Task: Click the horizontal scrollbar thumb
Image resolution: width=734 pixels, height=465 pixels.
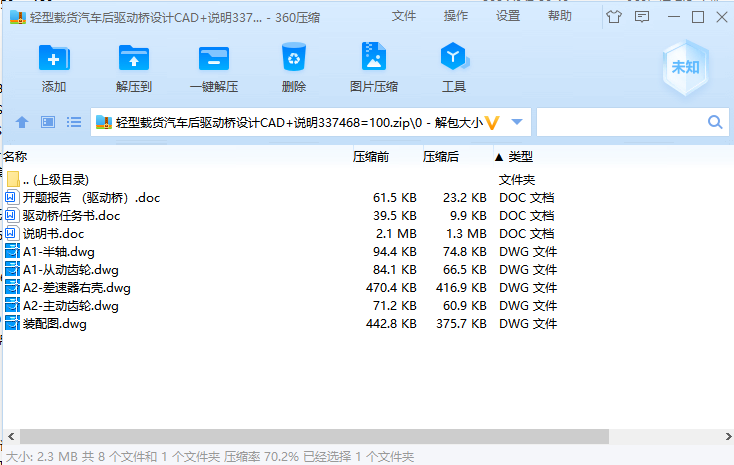Action: coord(314,436)
